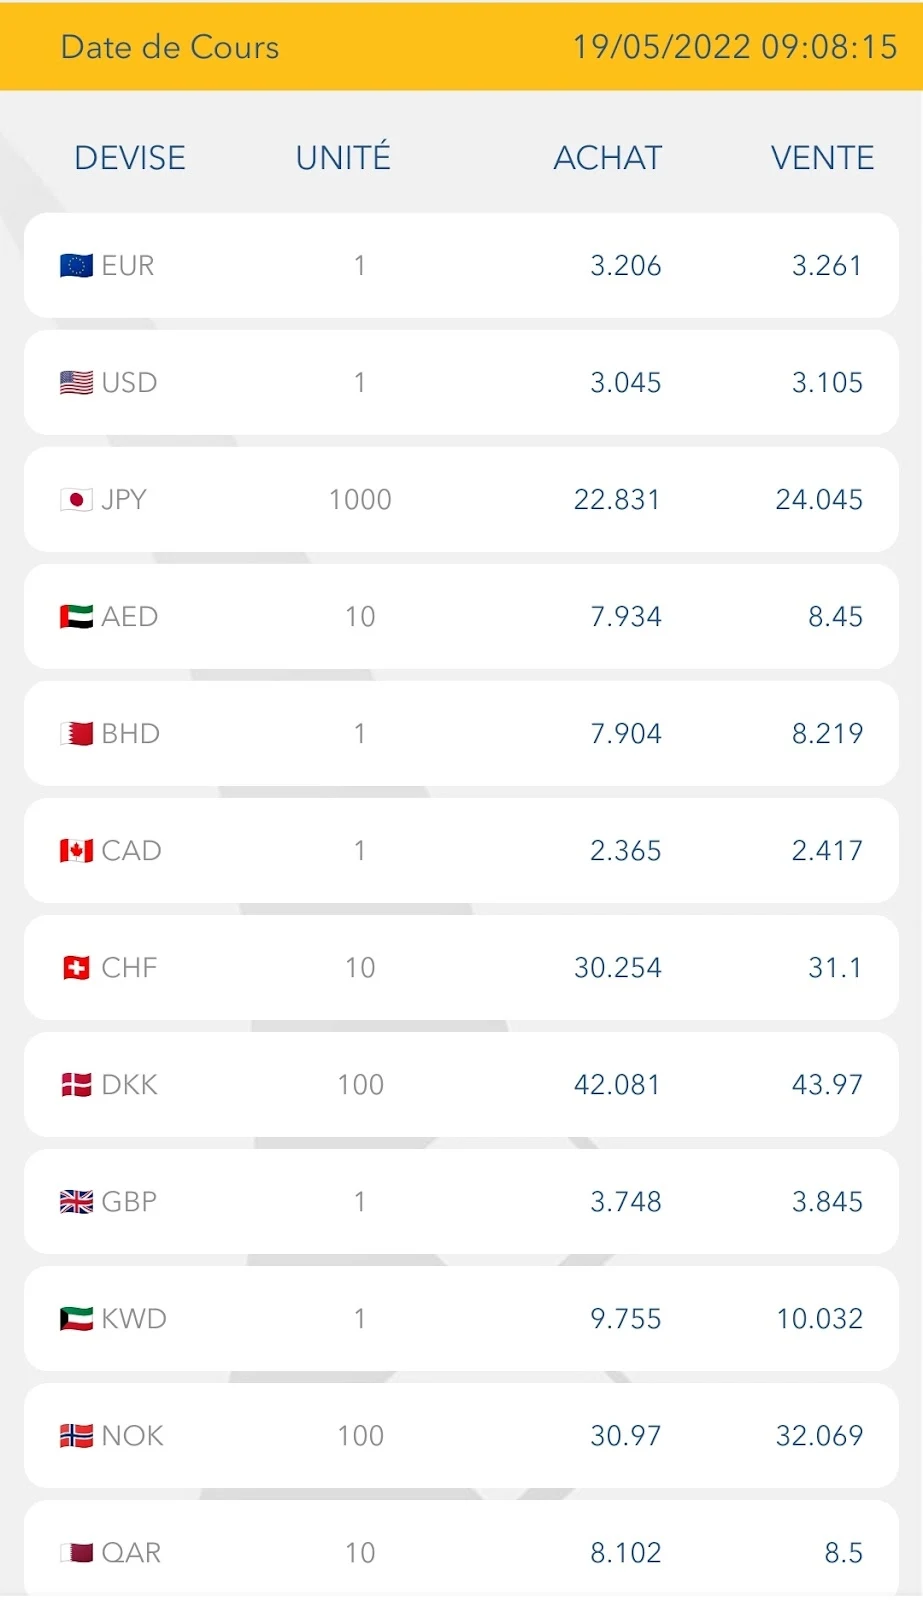Click the Swiss flag icon
923x1600 pixels.
click(76, 968)
